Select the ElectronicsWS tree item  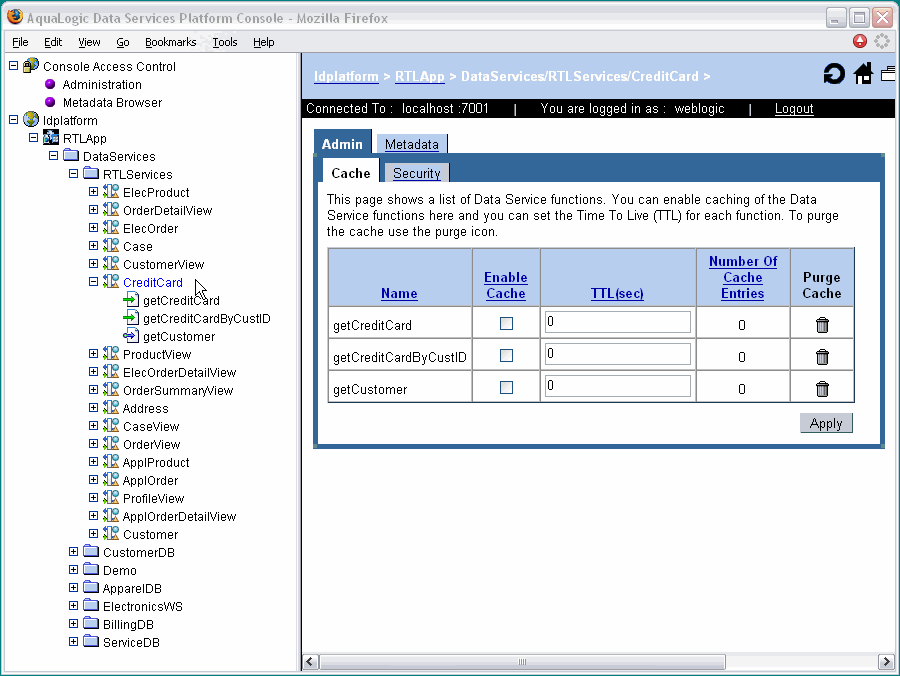tap(143, 607)
